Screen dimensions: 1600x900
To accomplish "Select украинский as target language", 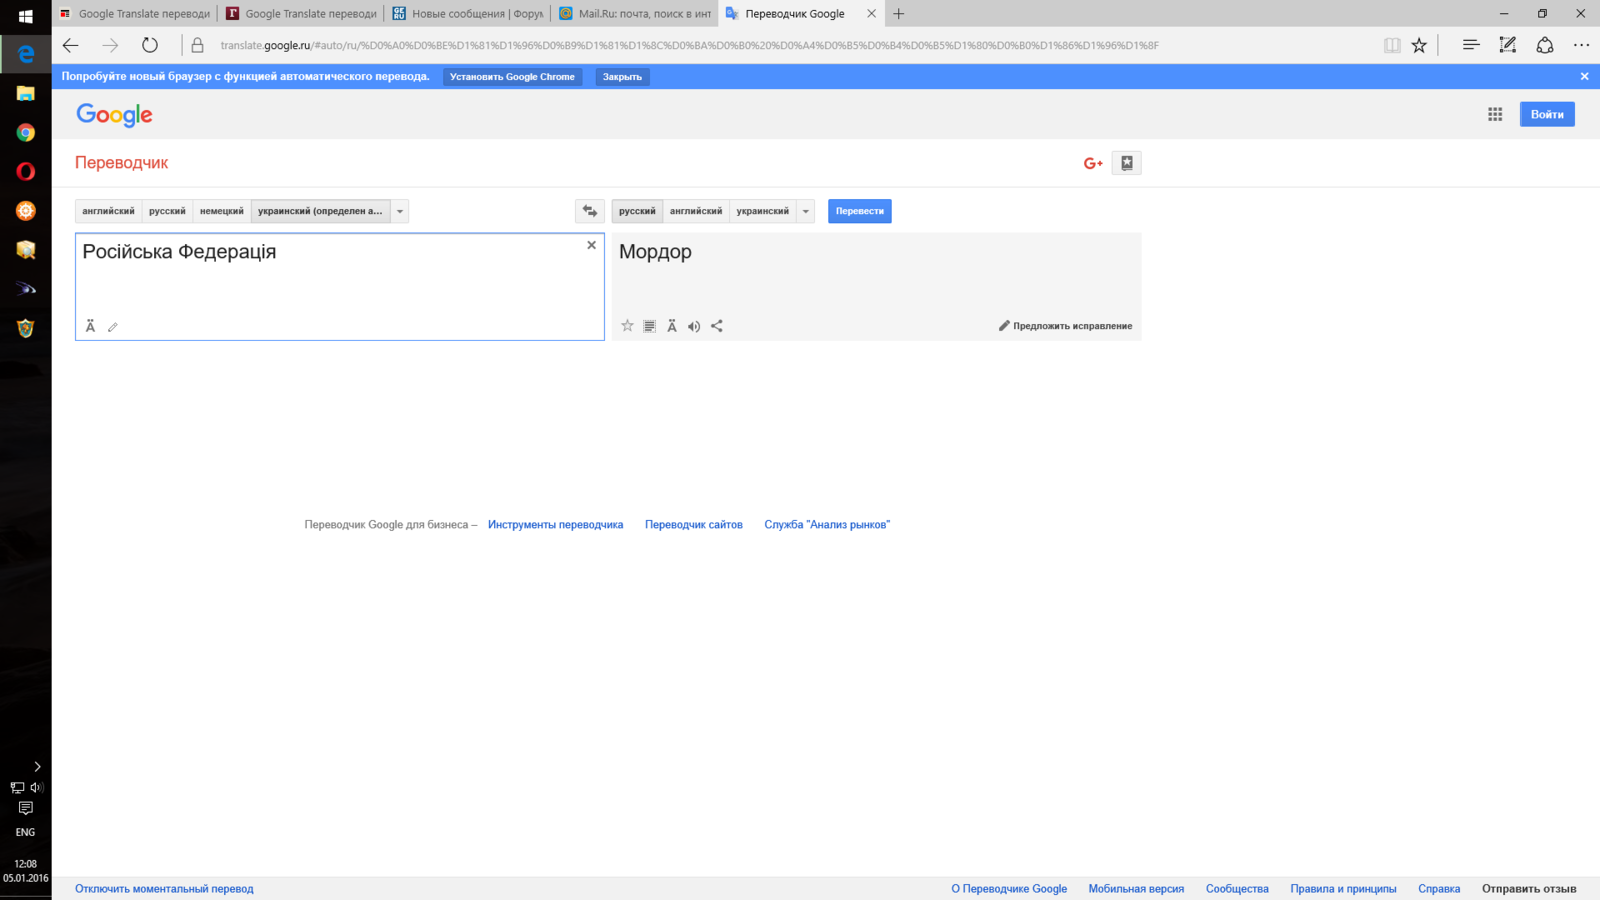I will [763, 211].
